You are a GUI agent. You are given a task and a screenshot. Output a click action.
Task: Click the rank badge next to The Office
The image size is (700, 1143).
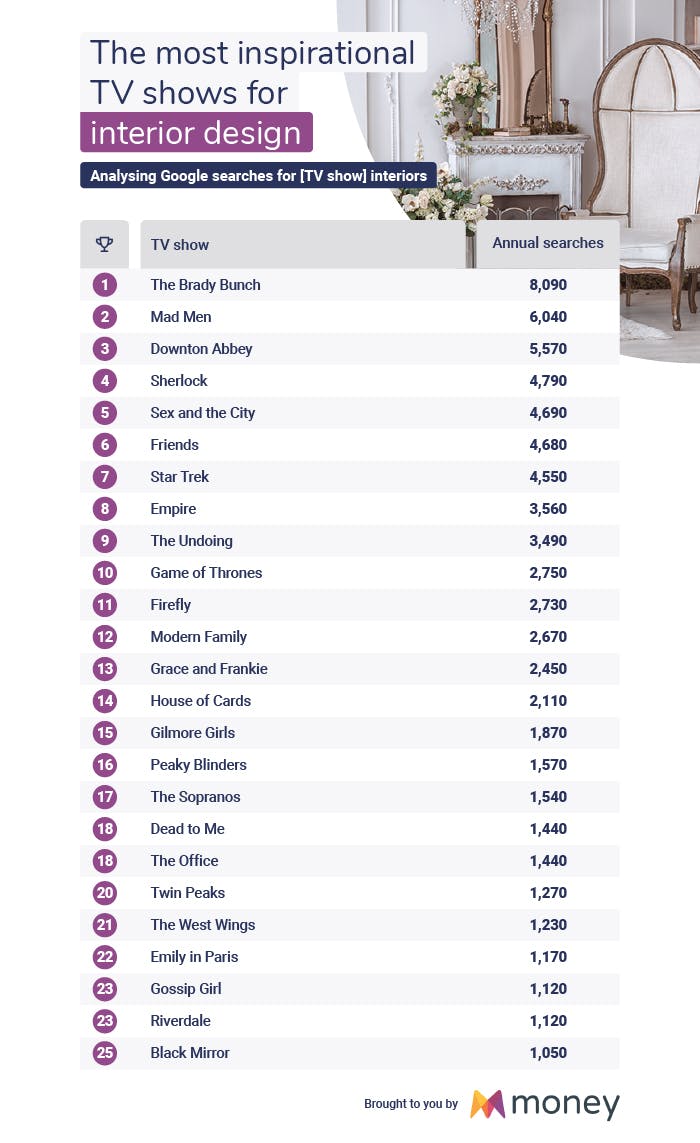coord(105,861)
